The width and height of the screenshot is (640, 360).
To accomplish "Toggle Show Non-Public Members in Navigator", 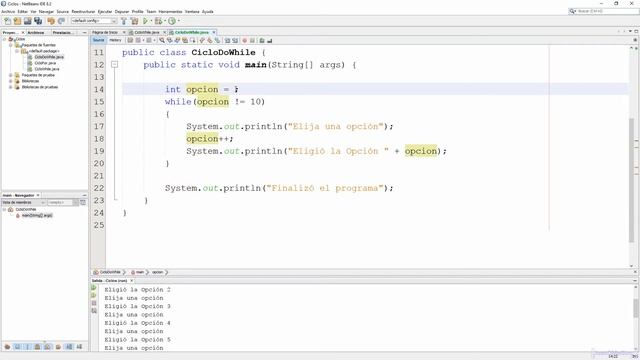I will tap(38, 347).
